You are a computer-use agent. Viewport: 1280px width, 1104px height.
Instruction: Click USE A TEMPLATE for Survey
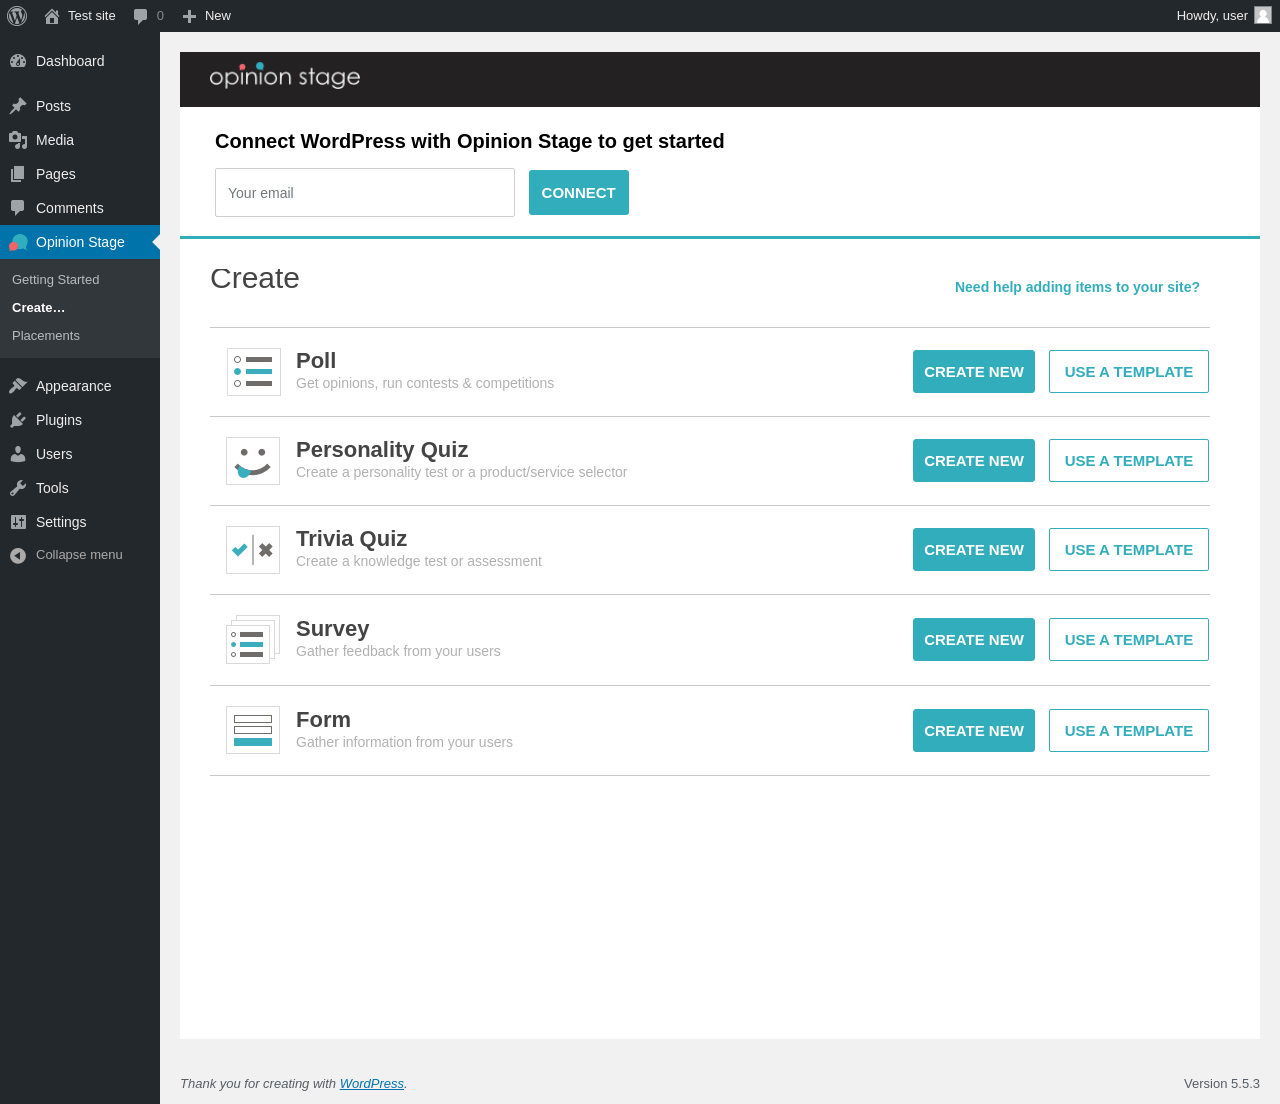[x=1129, y=640]
